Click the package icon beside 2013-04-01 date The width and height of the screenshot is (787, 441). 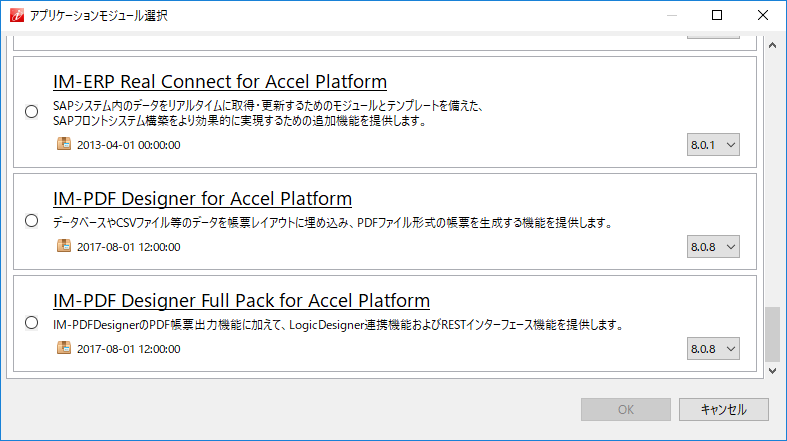point(64,144)
